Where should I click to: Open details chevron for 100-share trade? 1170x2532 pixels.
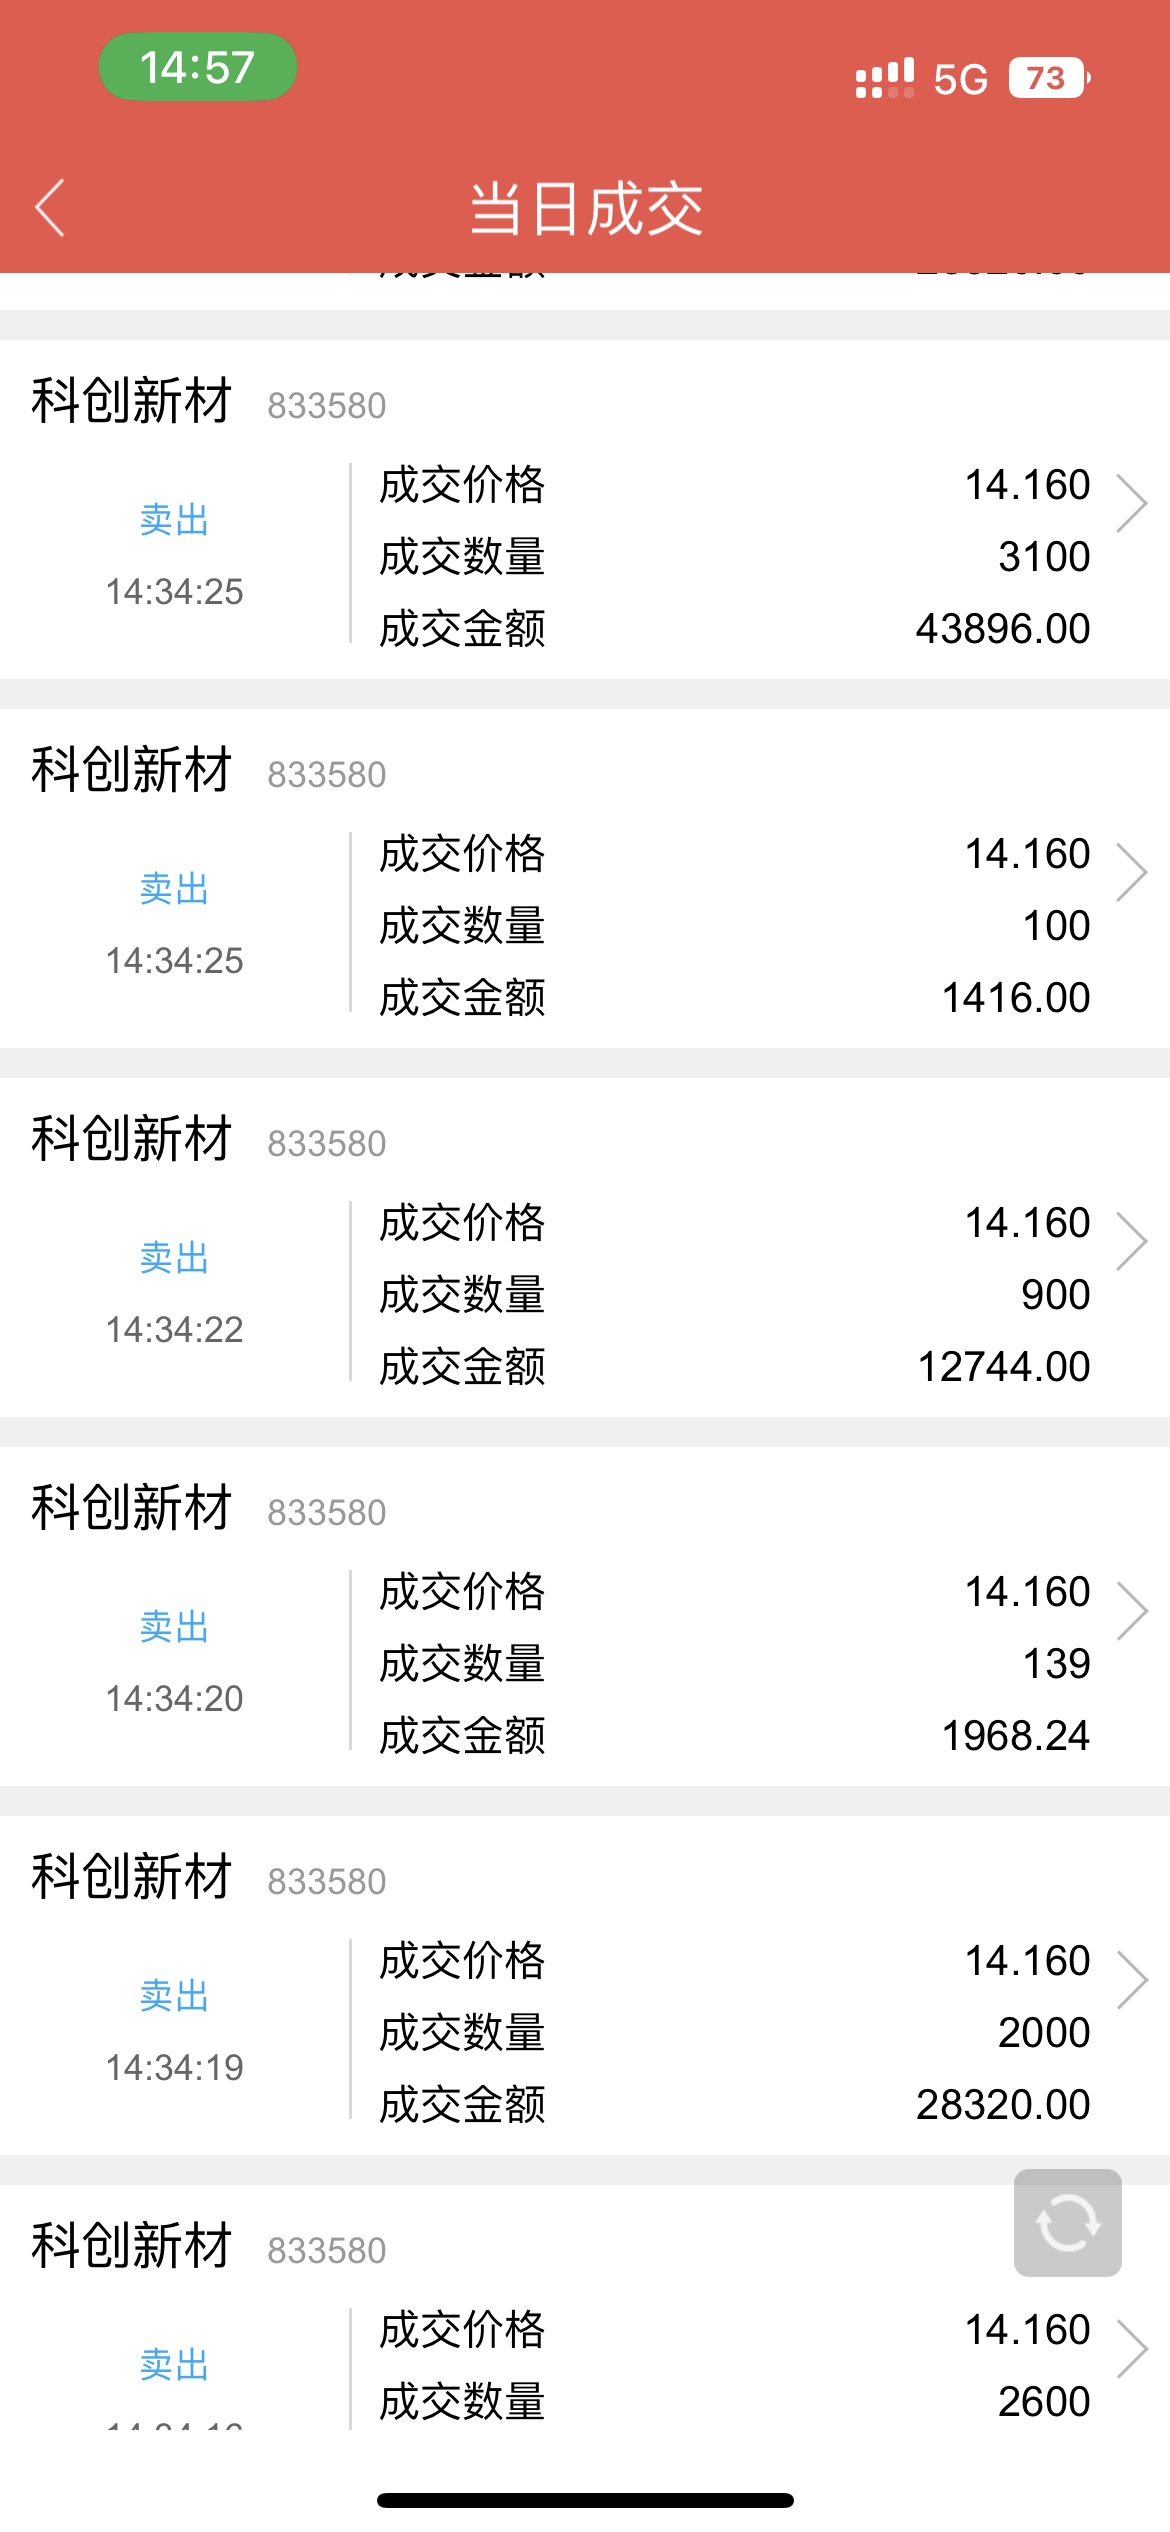coord(1131,872)
